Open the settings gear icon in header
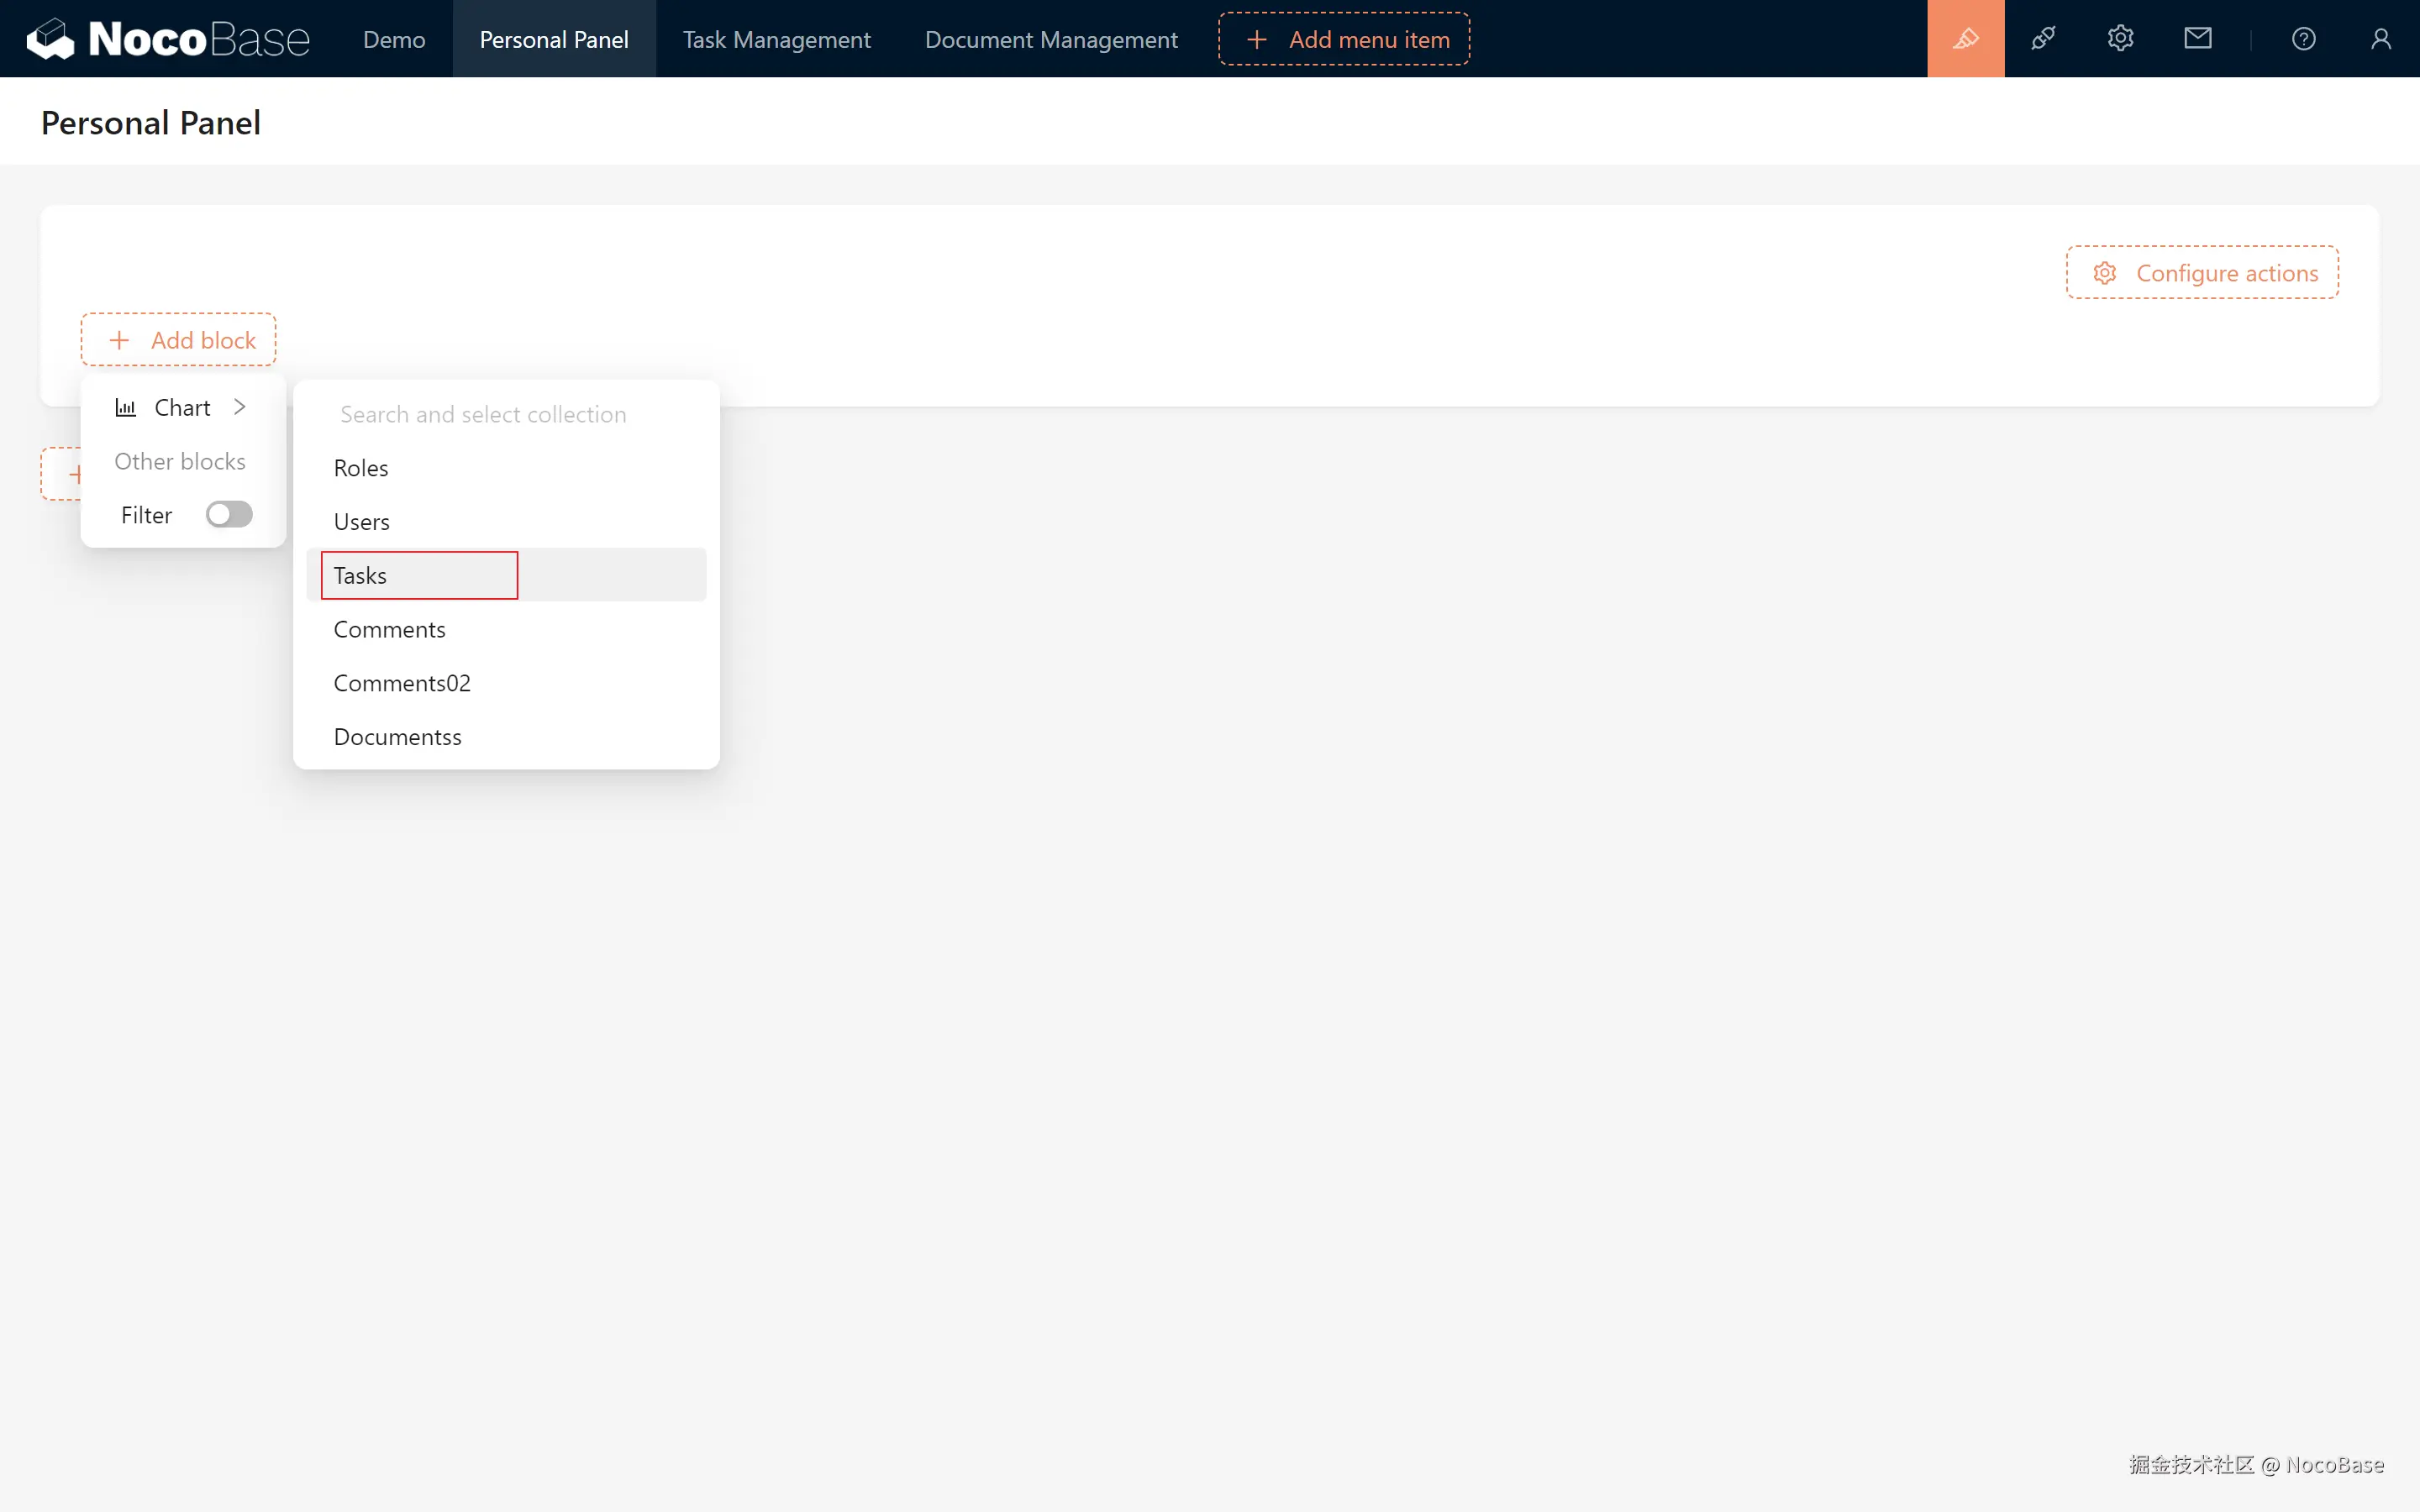Screen dimensions: 2420x1512 click(x=2120, y=39)
